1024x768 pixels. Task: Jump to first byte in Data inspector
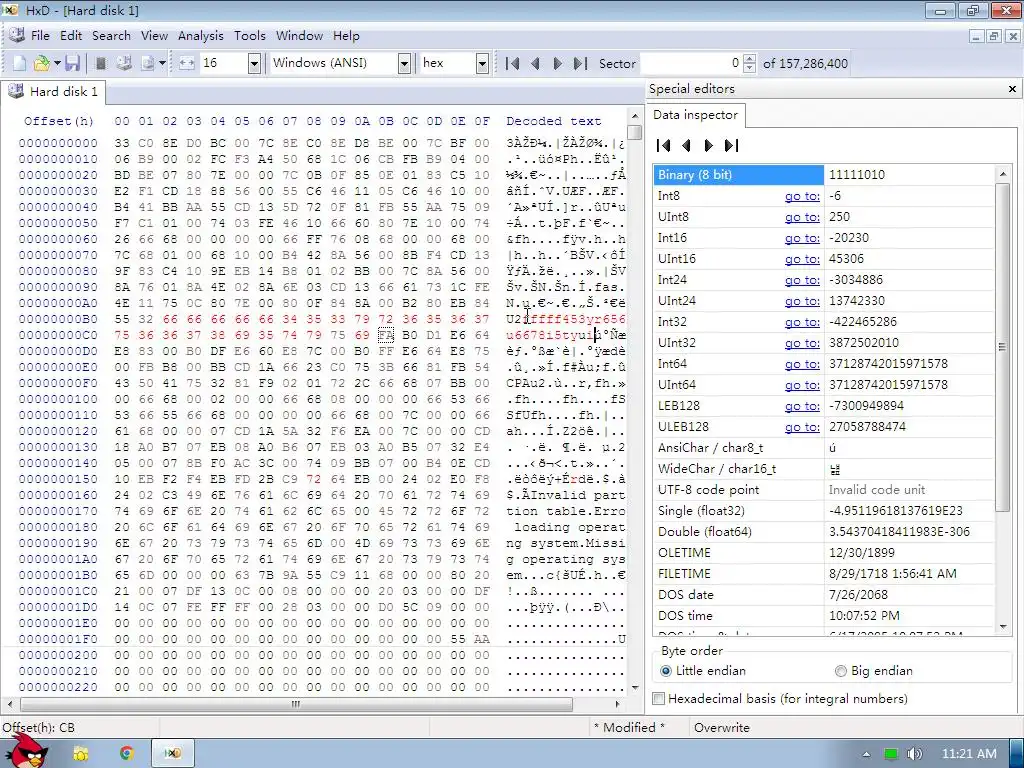[x=664, y=146]
